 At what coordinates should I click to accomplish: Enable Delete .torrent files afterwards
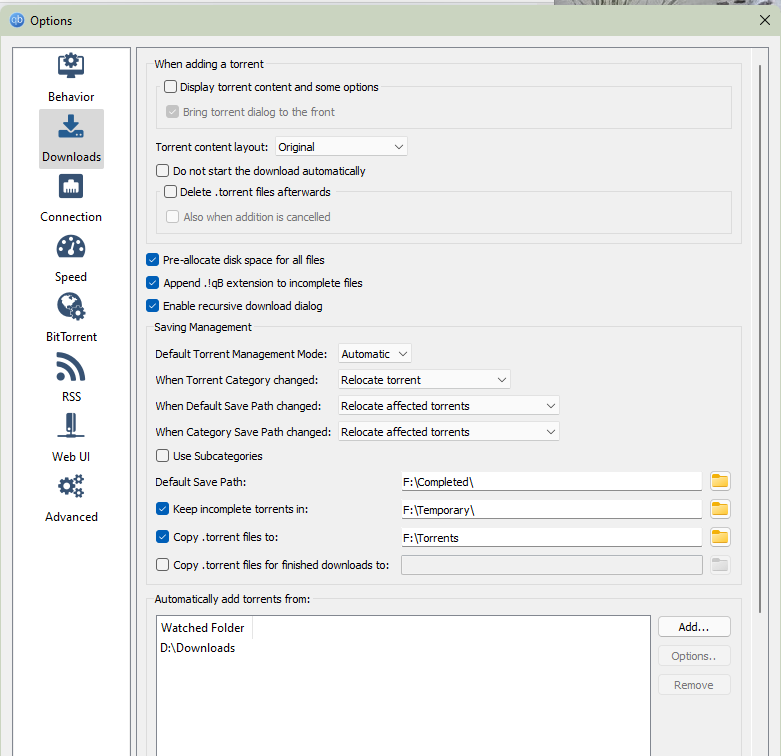170,192
